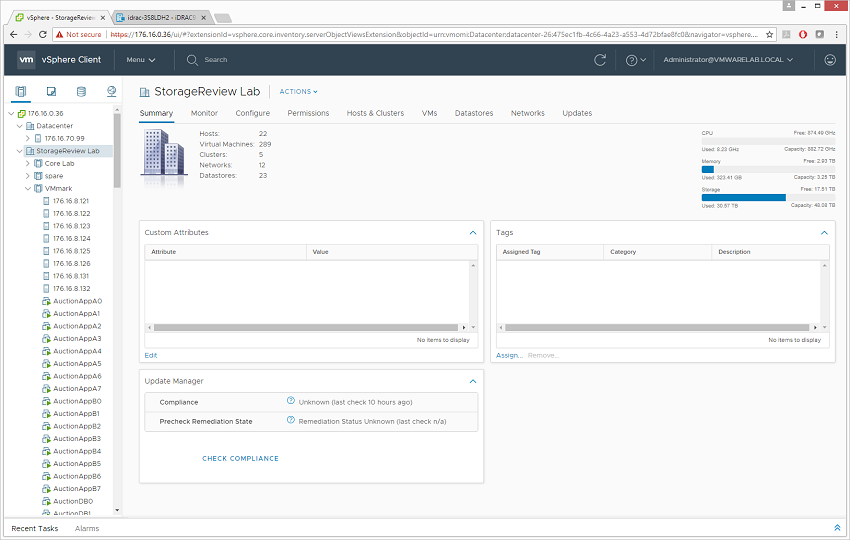The width and height of the screenshot is (850, 540).
Task: Open the Actions dropdown menu
Action: coord(298,92)
